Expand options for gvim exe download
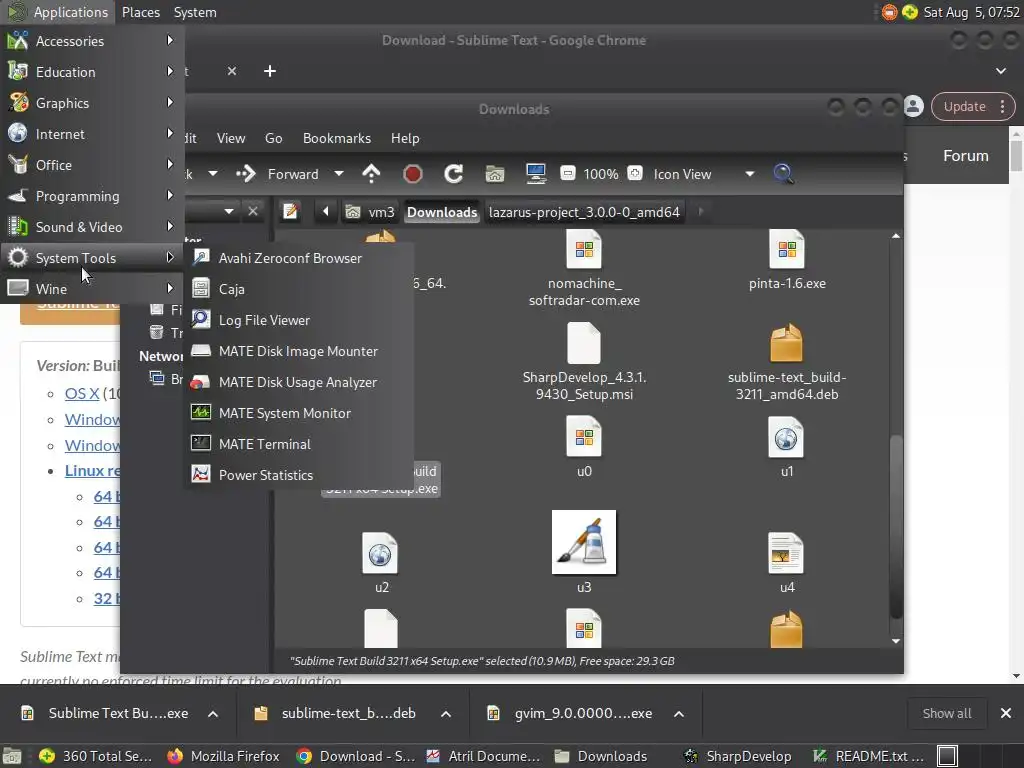This screenshot has height=768, width=1024. click(x=679, y=714)
